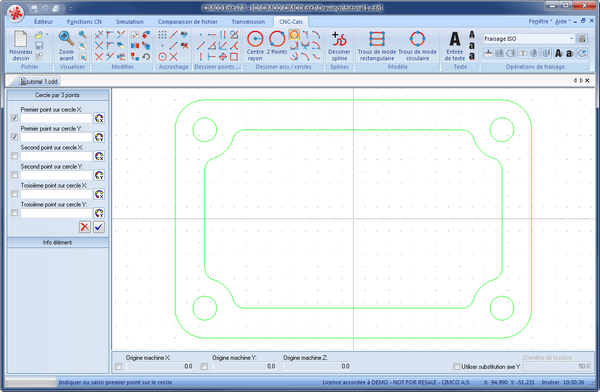The height and width of the screenshot is (392, 600).
Task: Activate the Zoom avant magnifier
Action: pyautogui.click(x=66, y=46)
